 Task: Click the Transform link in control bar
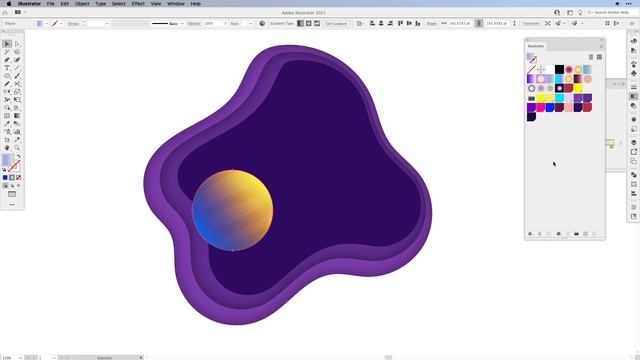coord(531,24)
